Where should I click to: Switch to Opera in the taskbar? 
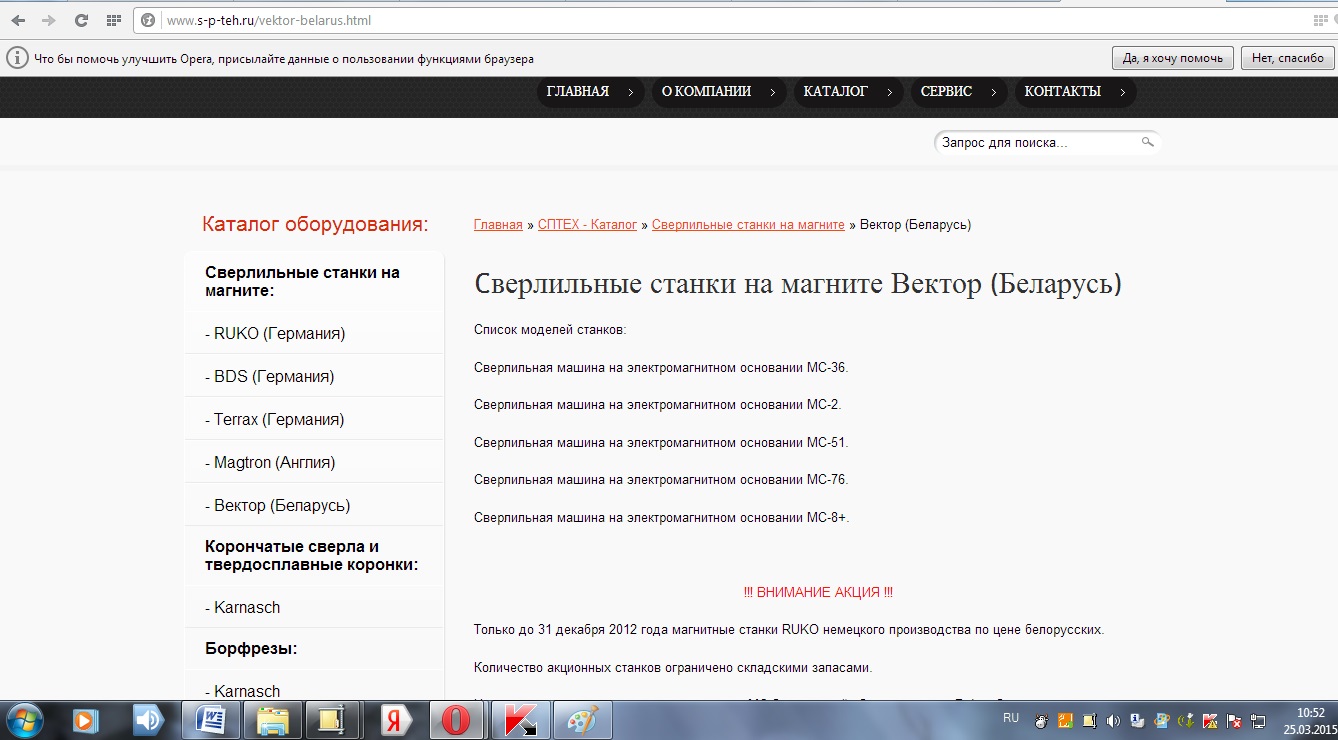(x=459, y=720)
